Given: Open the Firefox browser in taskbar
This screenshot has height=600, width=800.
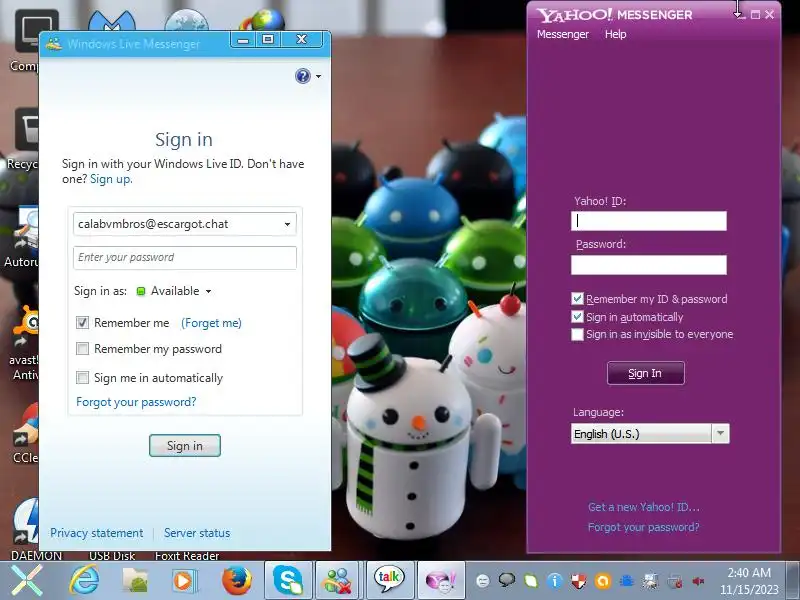Looking at the screenshot, I should coord(236,580).
